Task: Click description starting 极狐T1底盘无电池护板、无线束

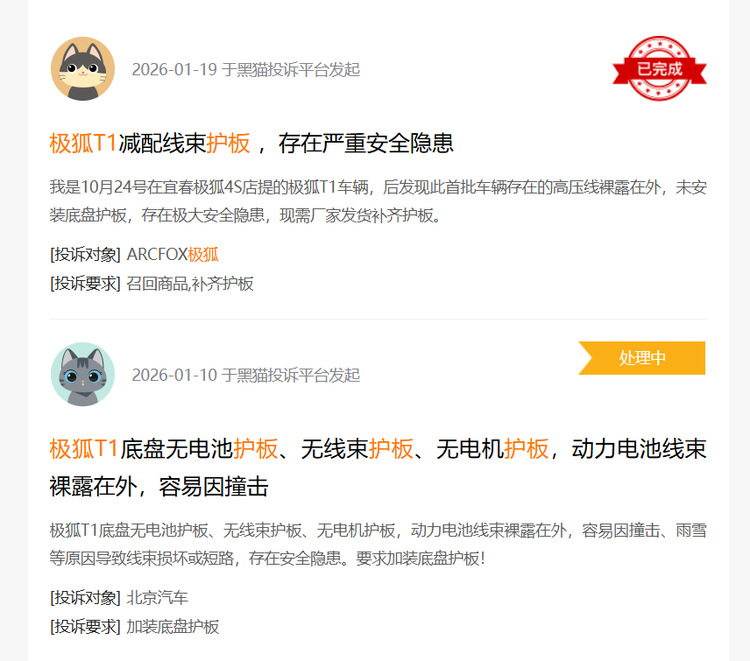Action: [x=378, y=544]
